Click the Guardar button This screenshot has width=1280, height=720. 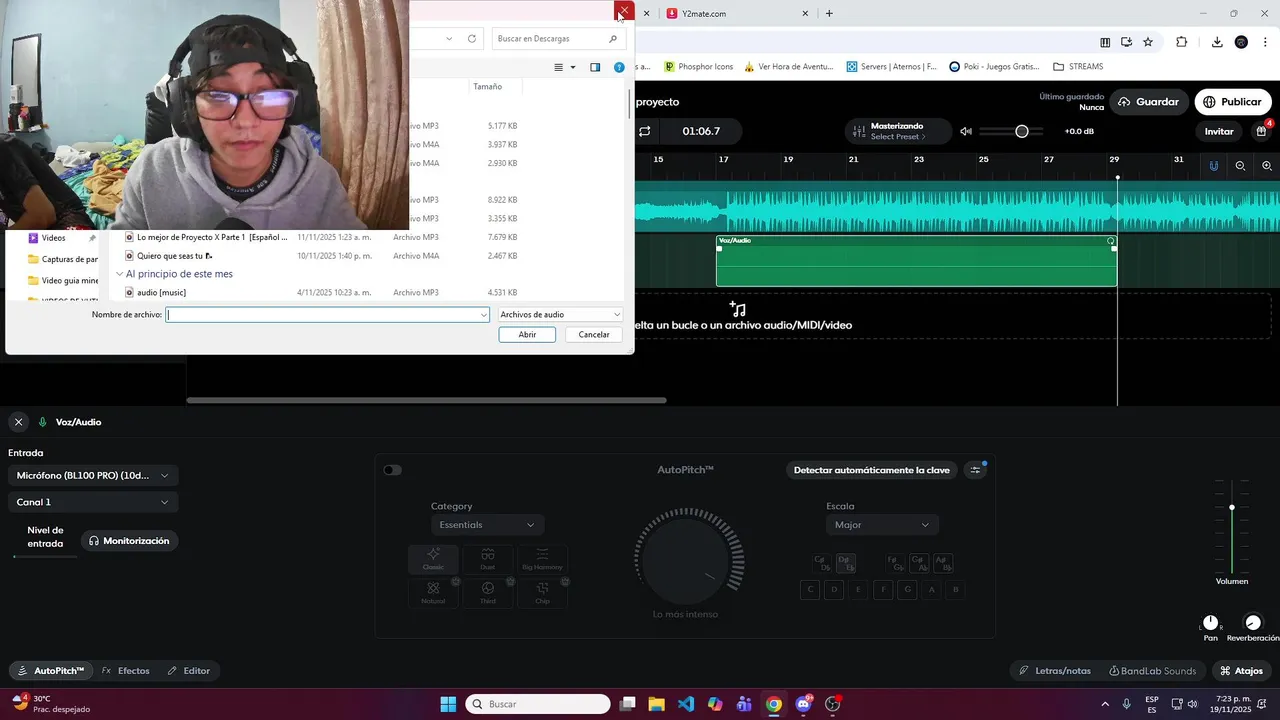(1149, 102)
